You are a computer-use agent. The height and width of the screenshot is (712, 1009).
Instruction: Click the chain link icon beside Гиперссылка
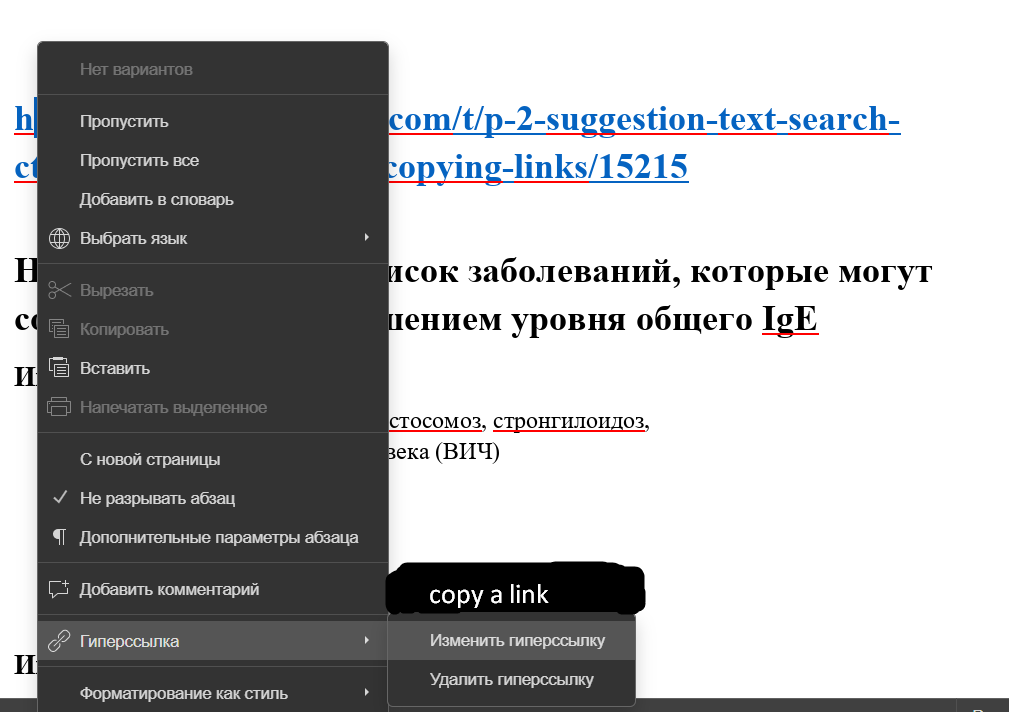tap(59, 641)
